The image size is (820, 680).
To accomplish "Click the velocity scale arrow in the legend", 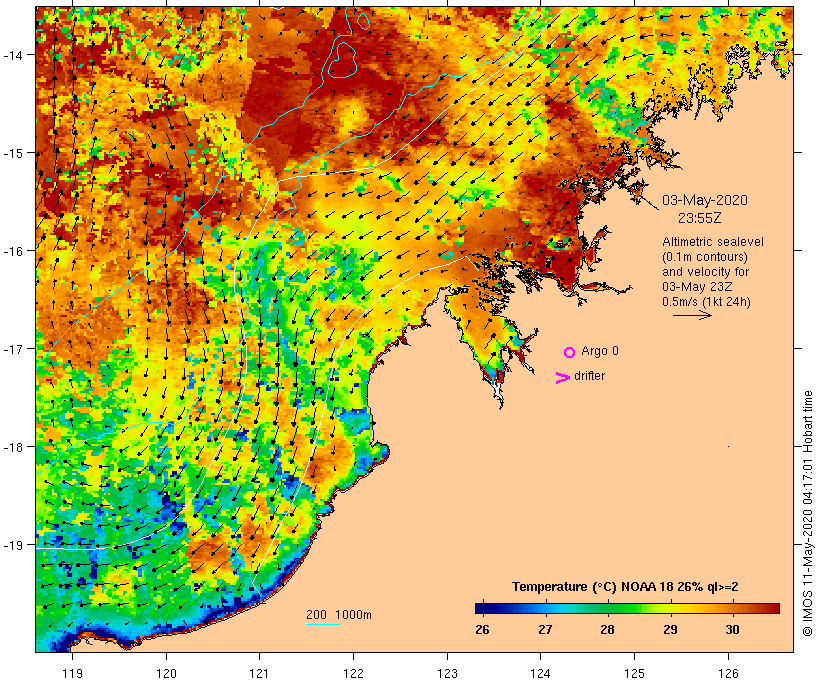I will point(692,315).
